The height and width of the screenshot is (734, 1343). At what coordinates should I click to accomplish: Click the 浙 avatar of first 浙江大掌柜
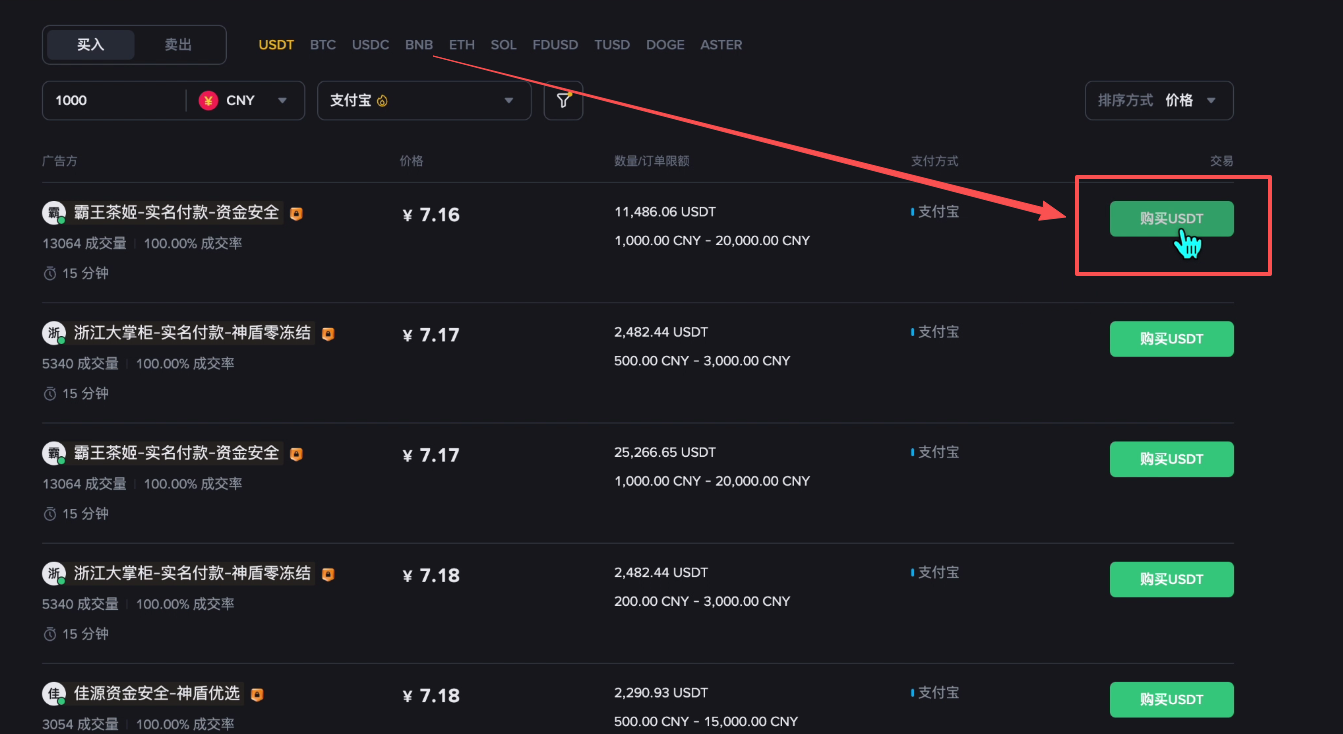54,333
